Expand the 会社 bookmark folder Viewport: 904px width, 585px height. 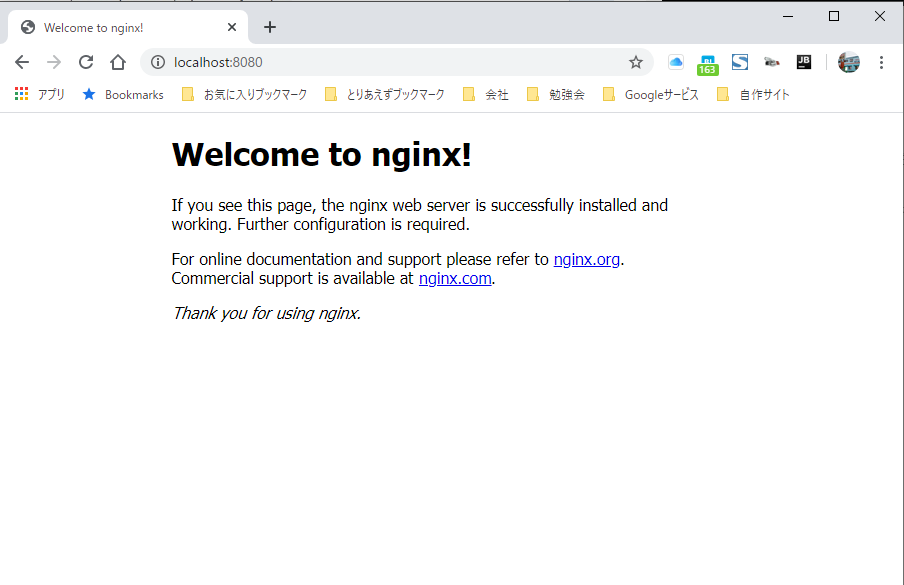coord(486,95)
